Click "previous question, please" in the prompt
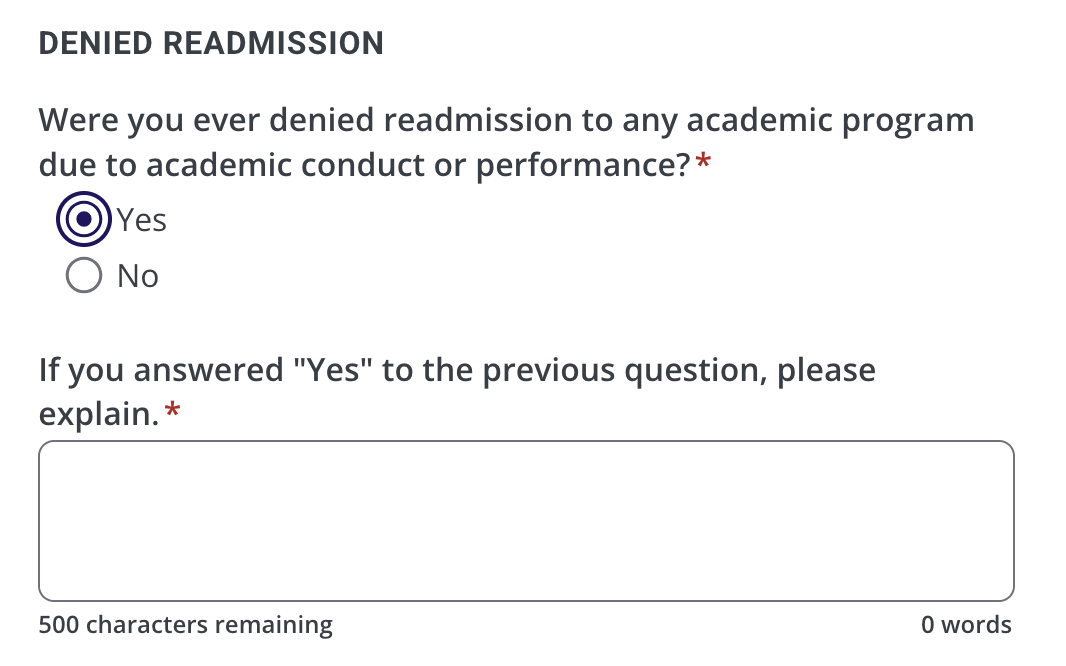Image resolution: width=1066 pixels, height=666 pixels. [x=679, y=371]
